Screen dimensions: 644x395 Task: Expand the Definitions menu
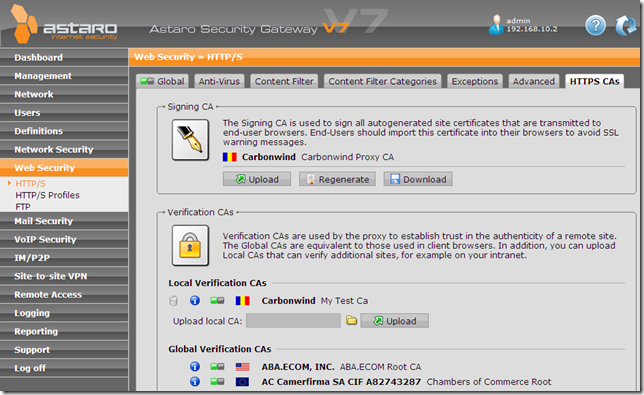pos(64,131)
